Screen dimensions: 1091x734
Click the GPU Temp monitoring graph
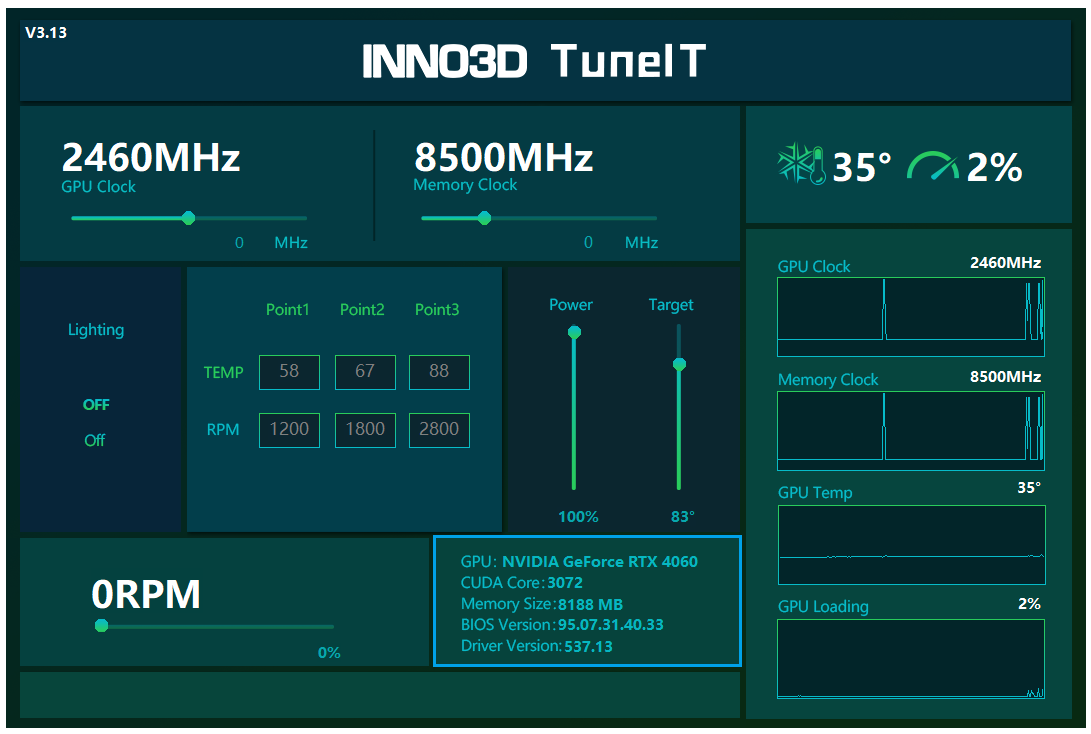[911, 545]
